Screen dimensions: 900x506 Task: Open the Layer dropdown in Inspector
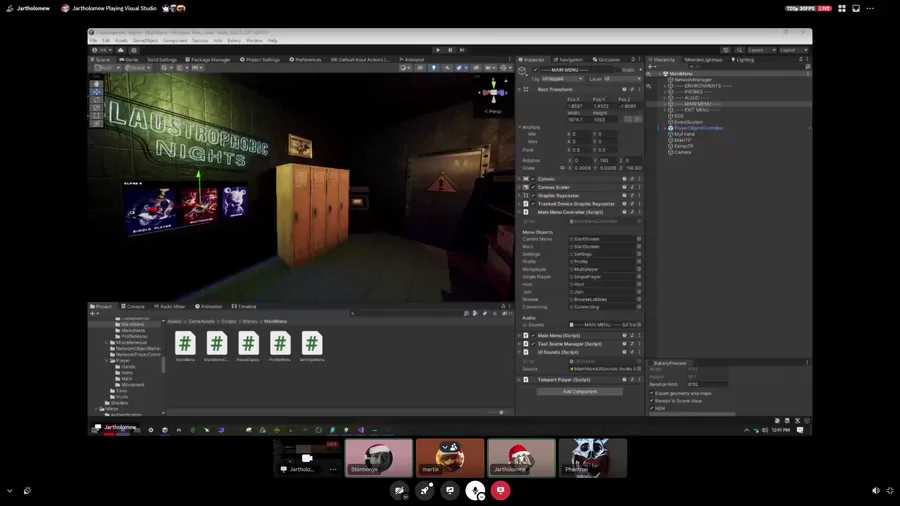[622, 79]
